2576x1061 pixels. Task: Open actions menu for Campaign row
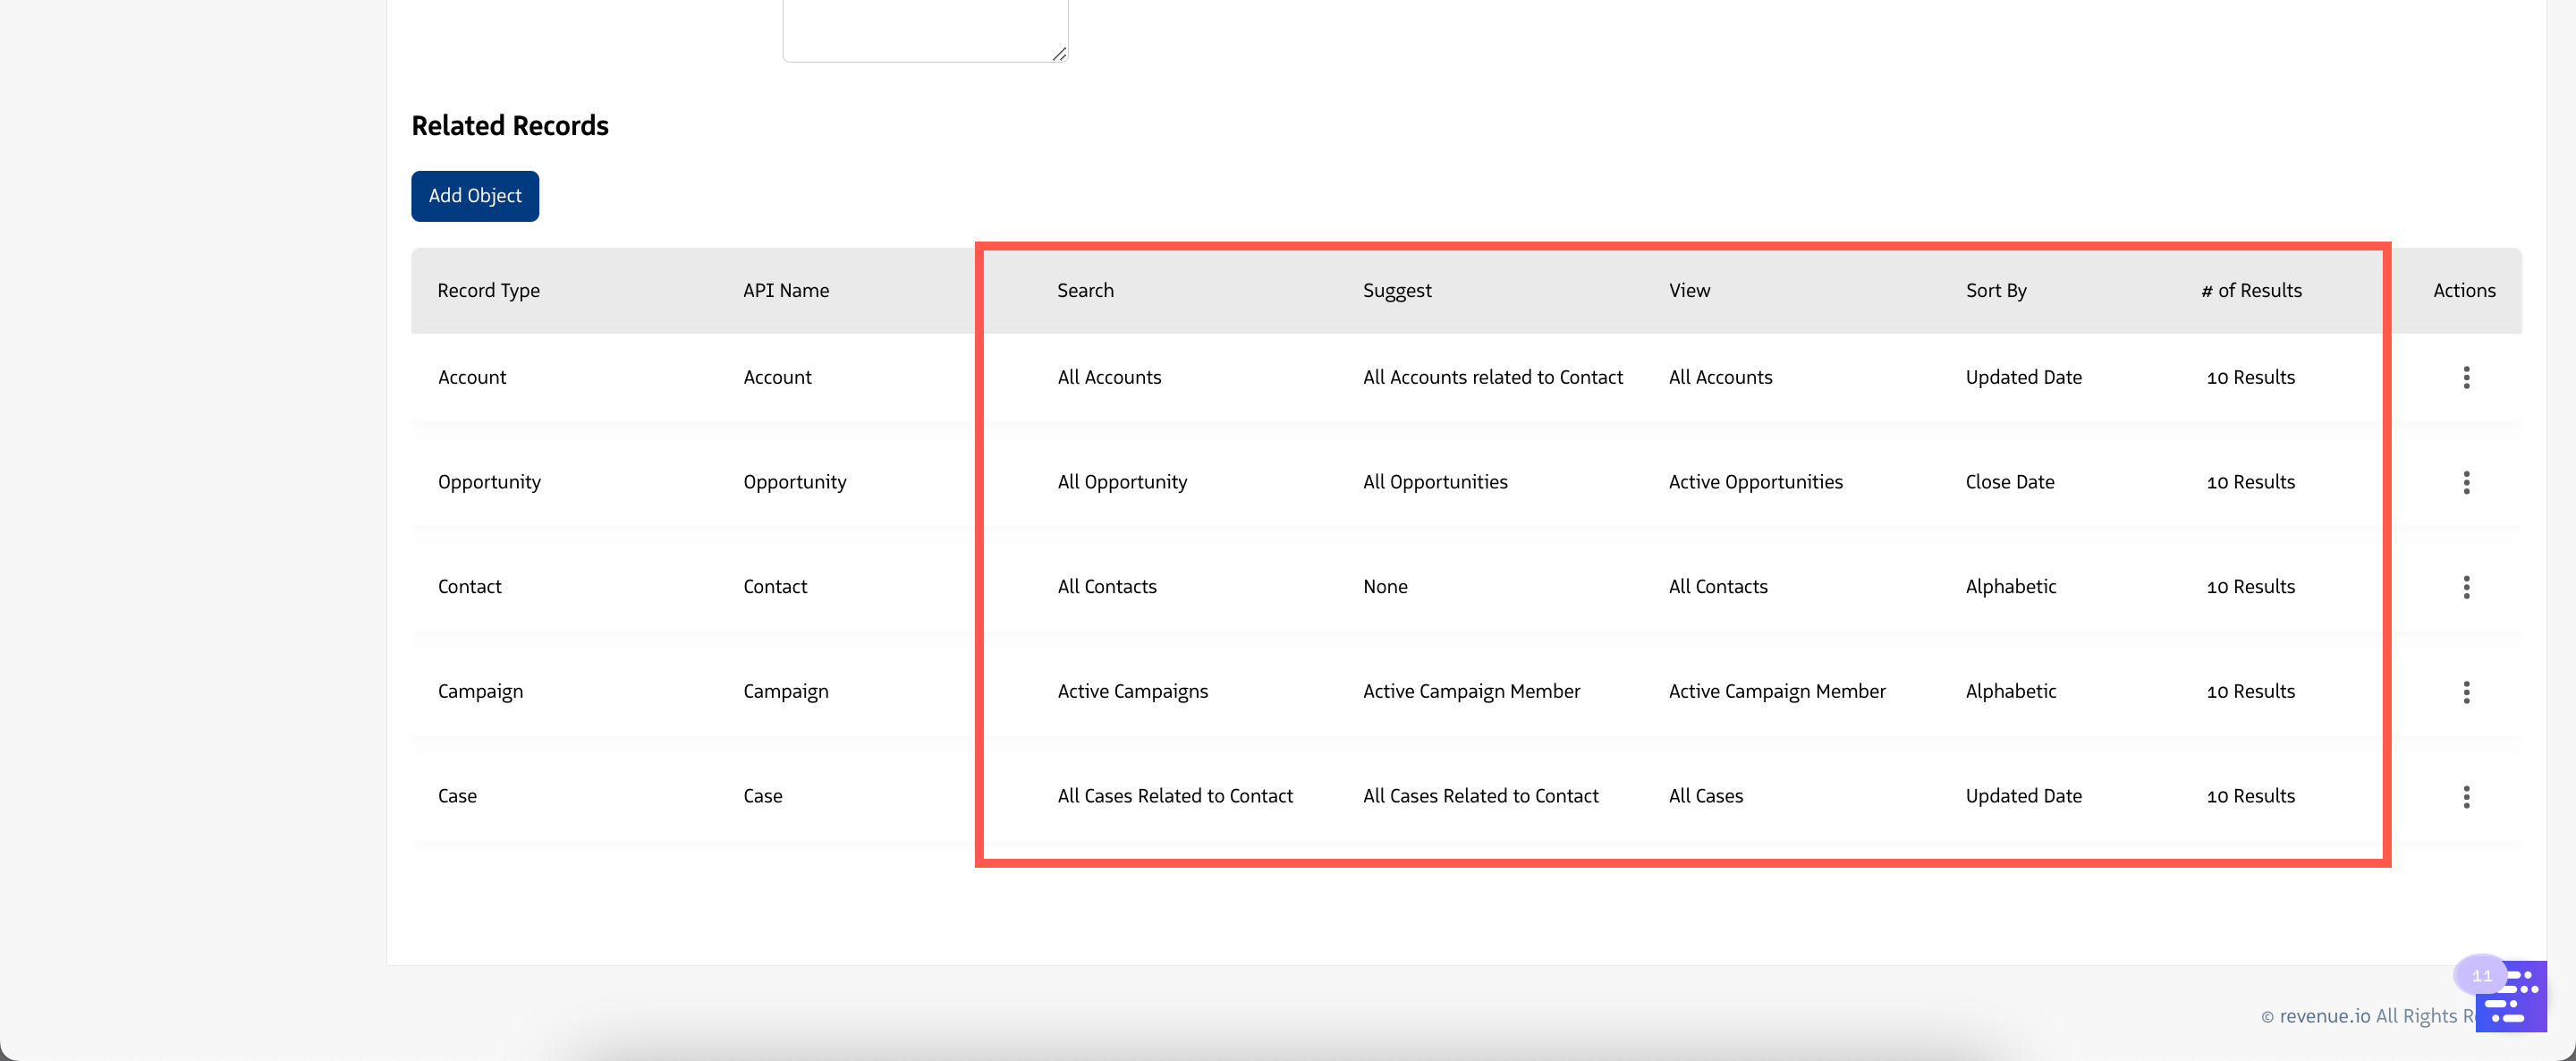tap(2466, 692)
